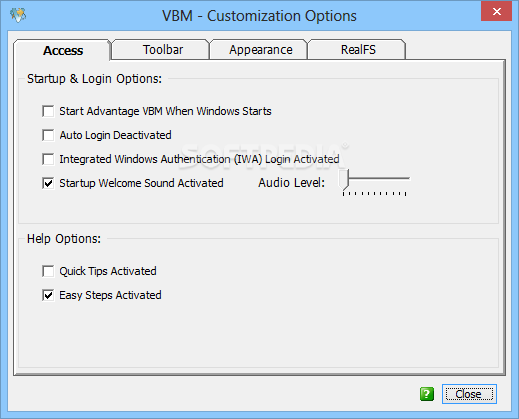Click the Close button at the bottom
This screenshot has height=419, width=519.
click(x=469, y=394)
